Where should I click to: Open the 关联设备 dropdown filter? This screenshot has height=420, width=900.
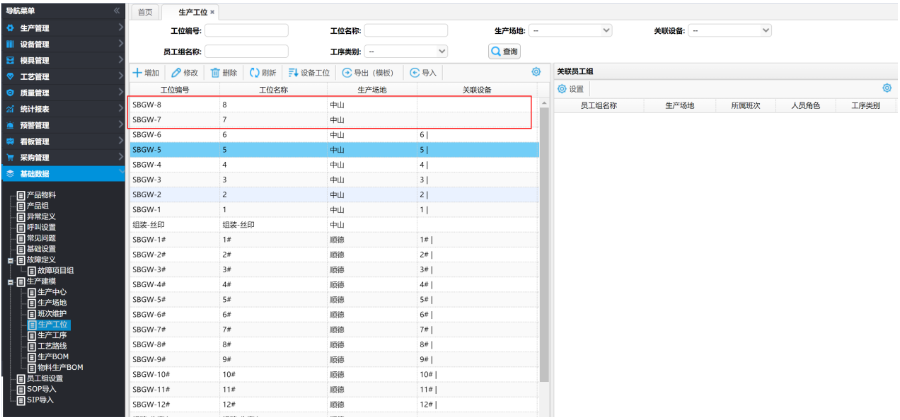(729, 31)
